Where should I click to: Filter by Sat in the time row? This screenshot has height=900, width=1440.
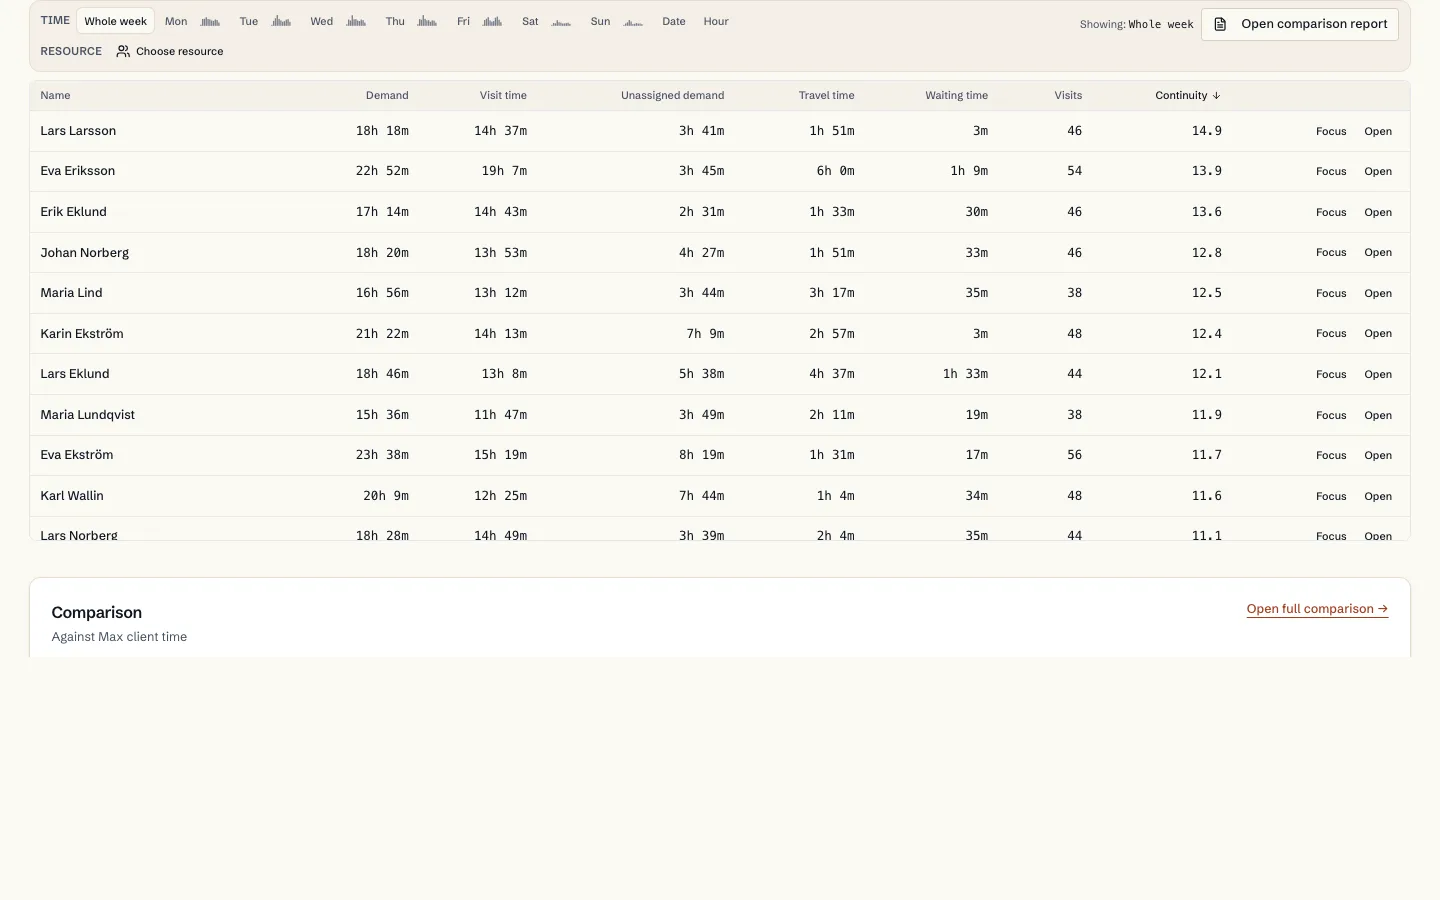(x=546, y=21)
